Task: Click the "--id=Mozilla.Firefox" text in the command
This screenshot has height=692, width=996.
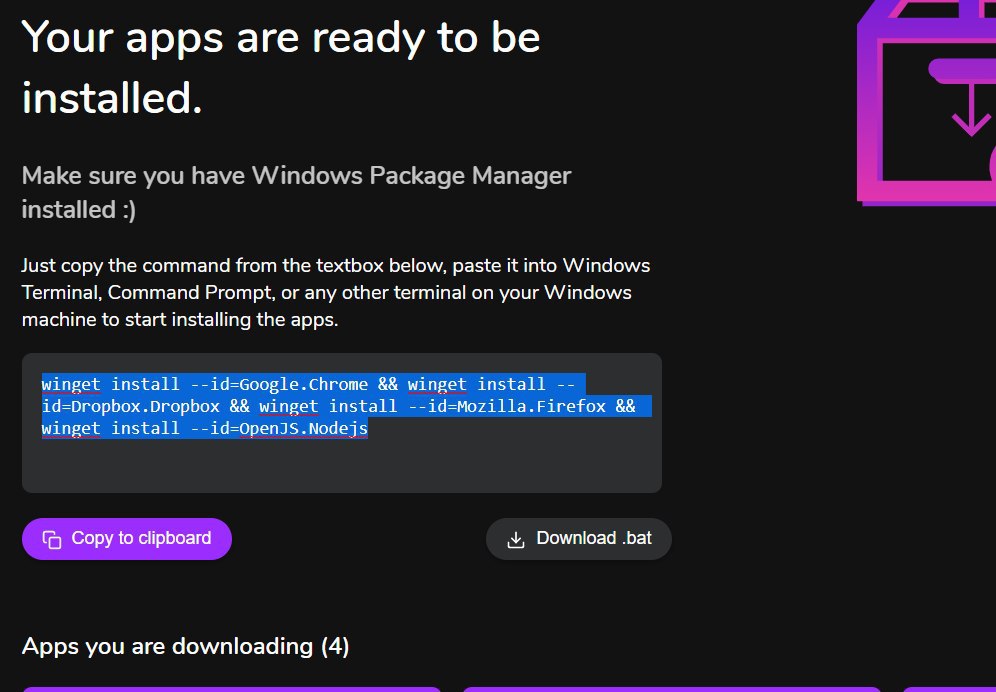Action: [506, 407]
